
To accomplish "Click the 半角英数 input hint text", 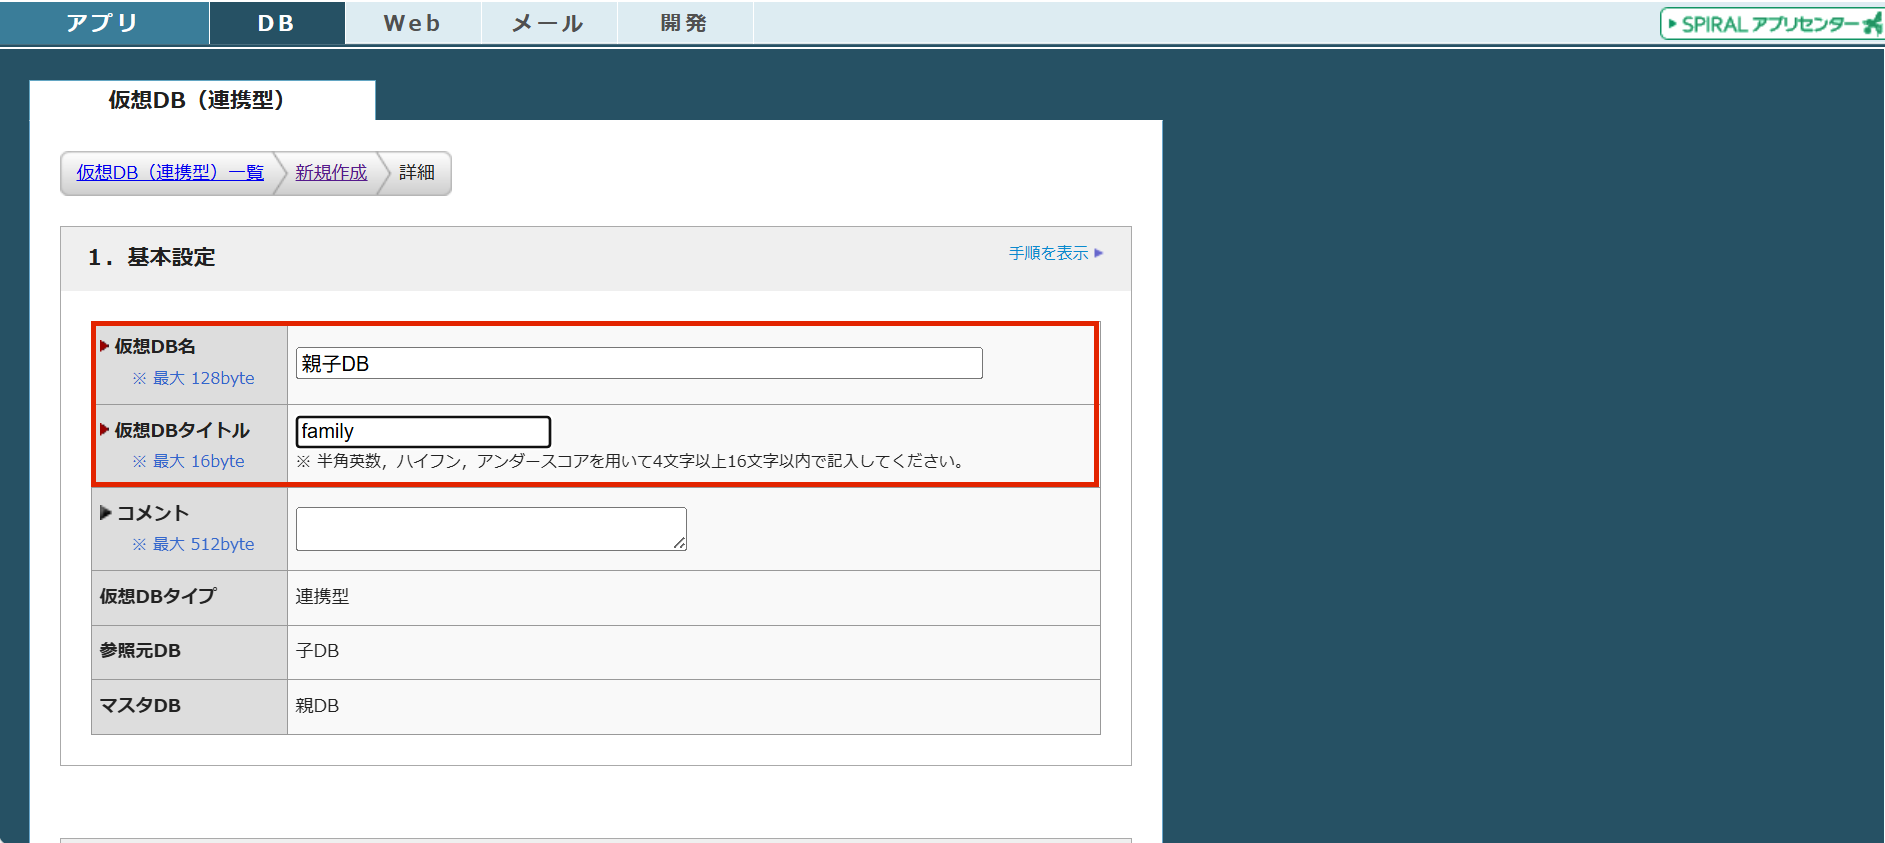I will (630, 461).
